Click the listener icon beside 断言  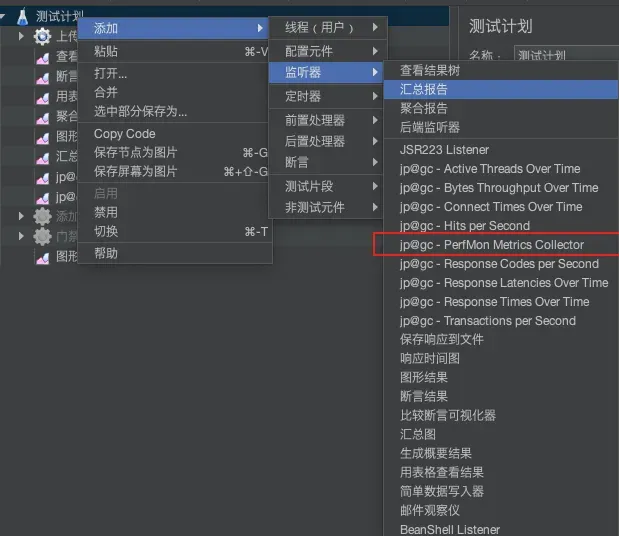(42, 77)
